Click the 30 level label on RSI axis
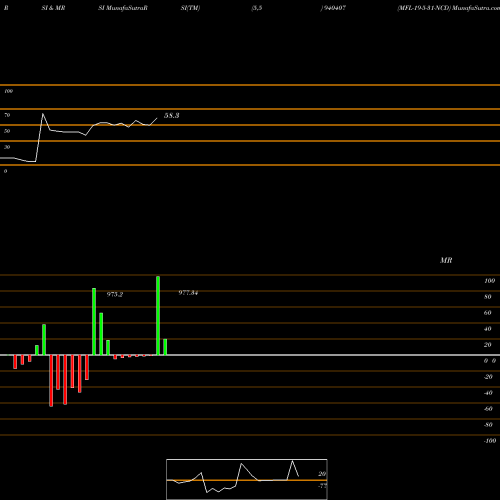500x500 pixels. [x=7, y=147]
